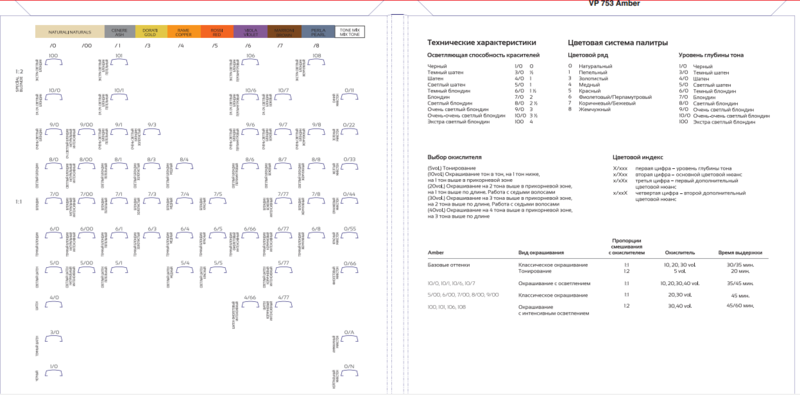Select the 1/0 black shade swatch bracket
800x395 pixels.
click(x=54, y=374)
